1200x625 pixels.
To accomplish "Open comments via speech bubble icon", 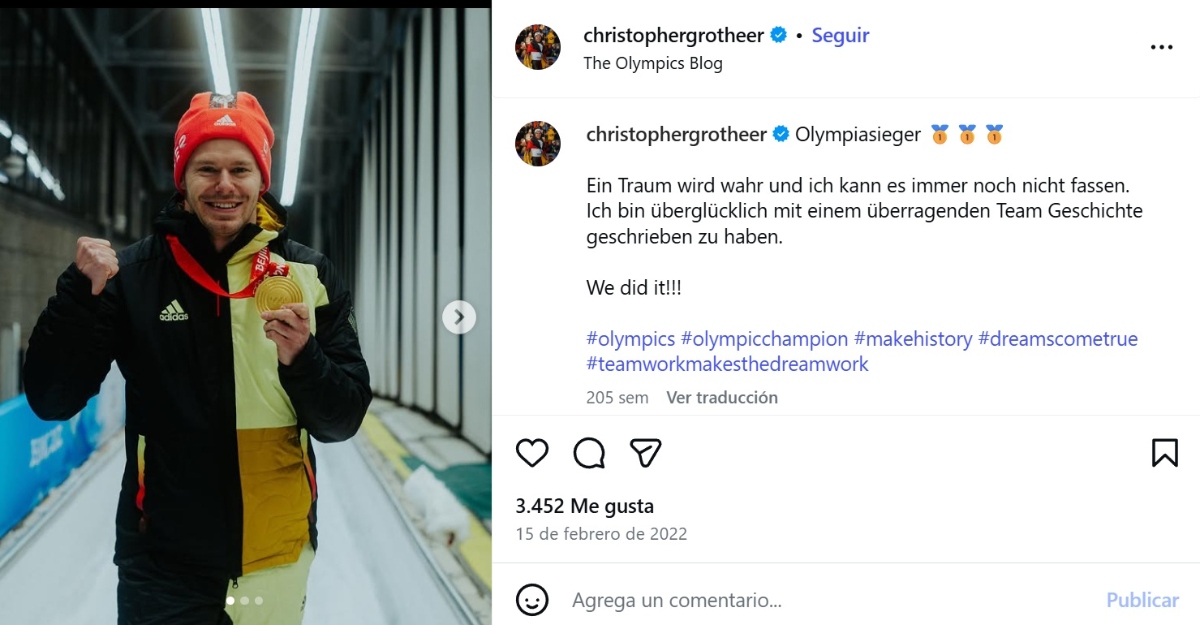I will (x=589, y=453).
